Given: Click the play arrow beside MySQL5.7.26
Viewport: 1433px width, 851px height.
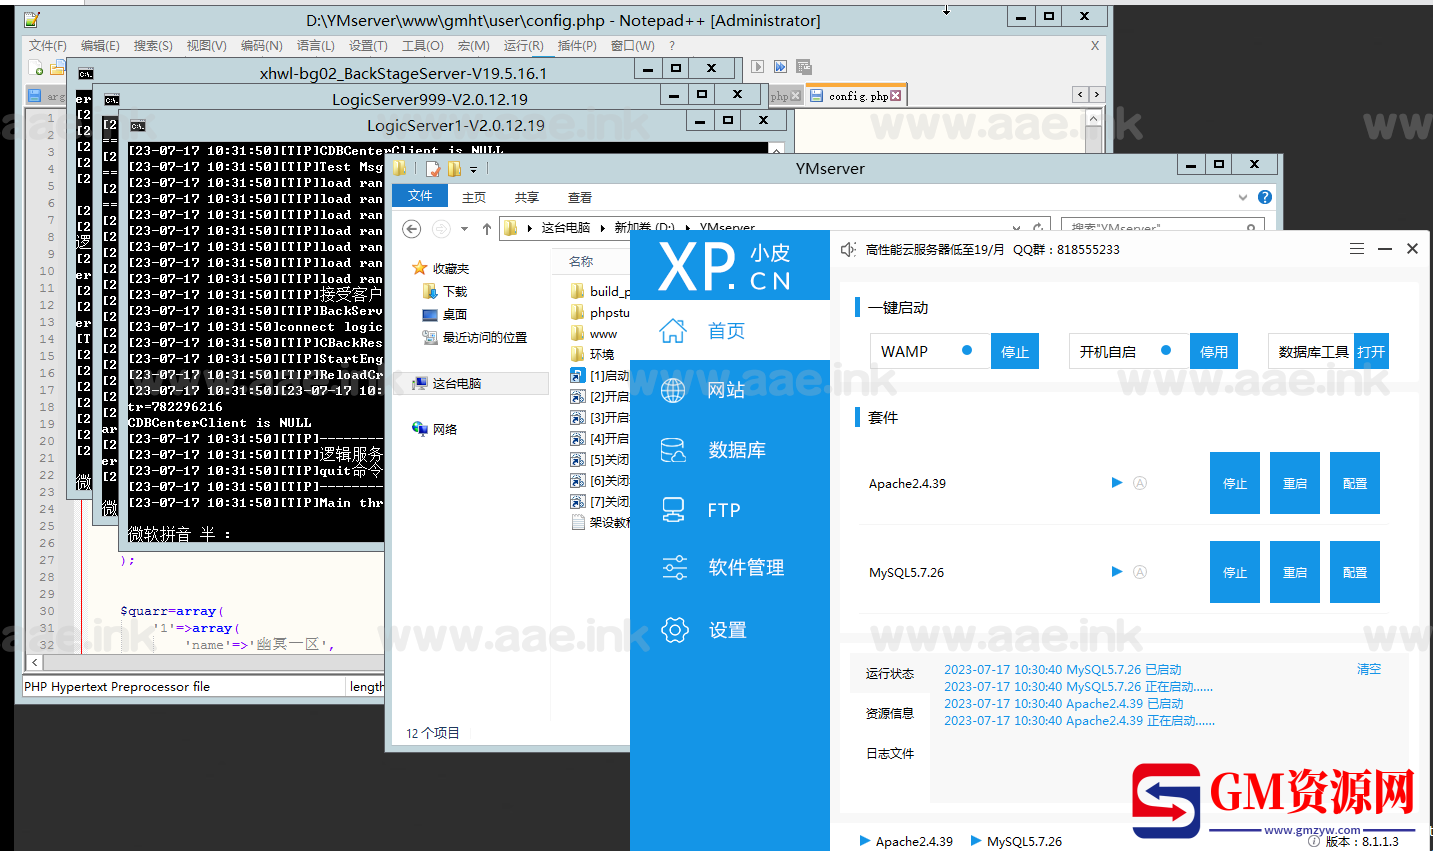Looking at the screenshot, I should point(1117,572).
